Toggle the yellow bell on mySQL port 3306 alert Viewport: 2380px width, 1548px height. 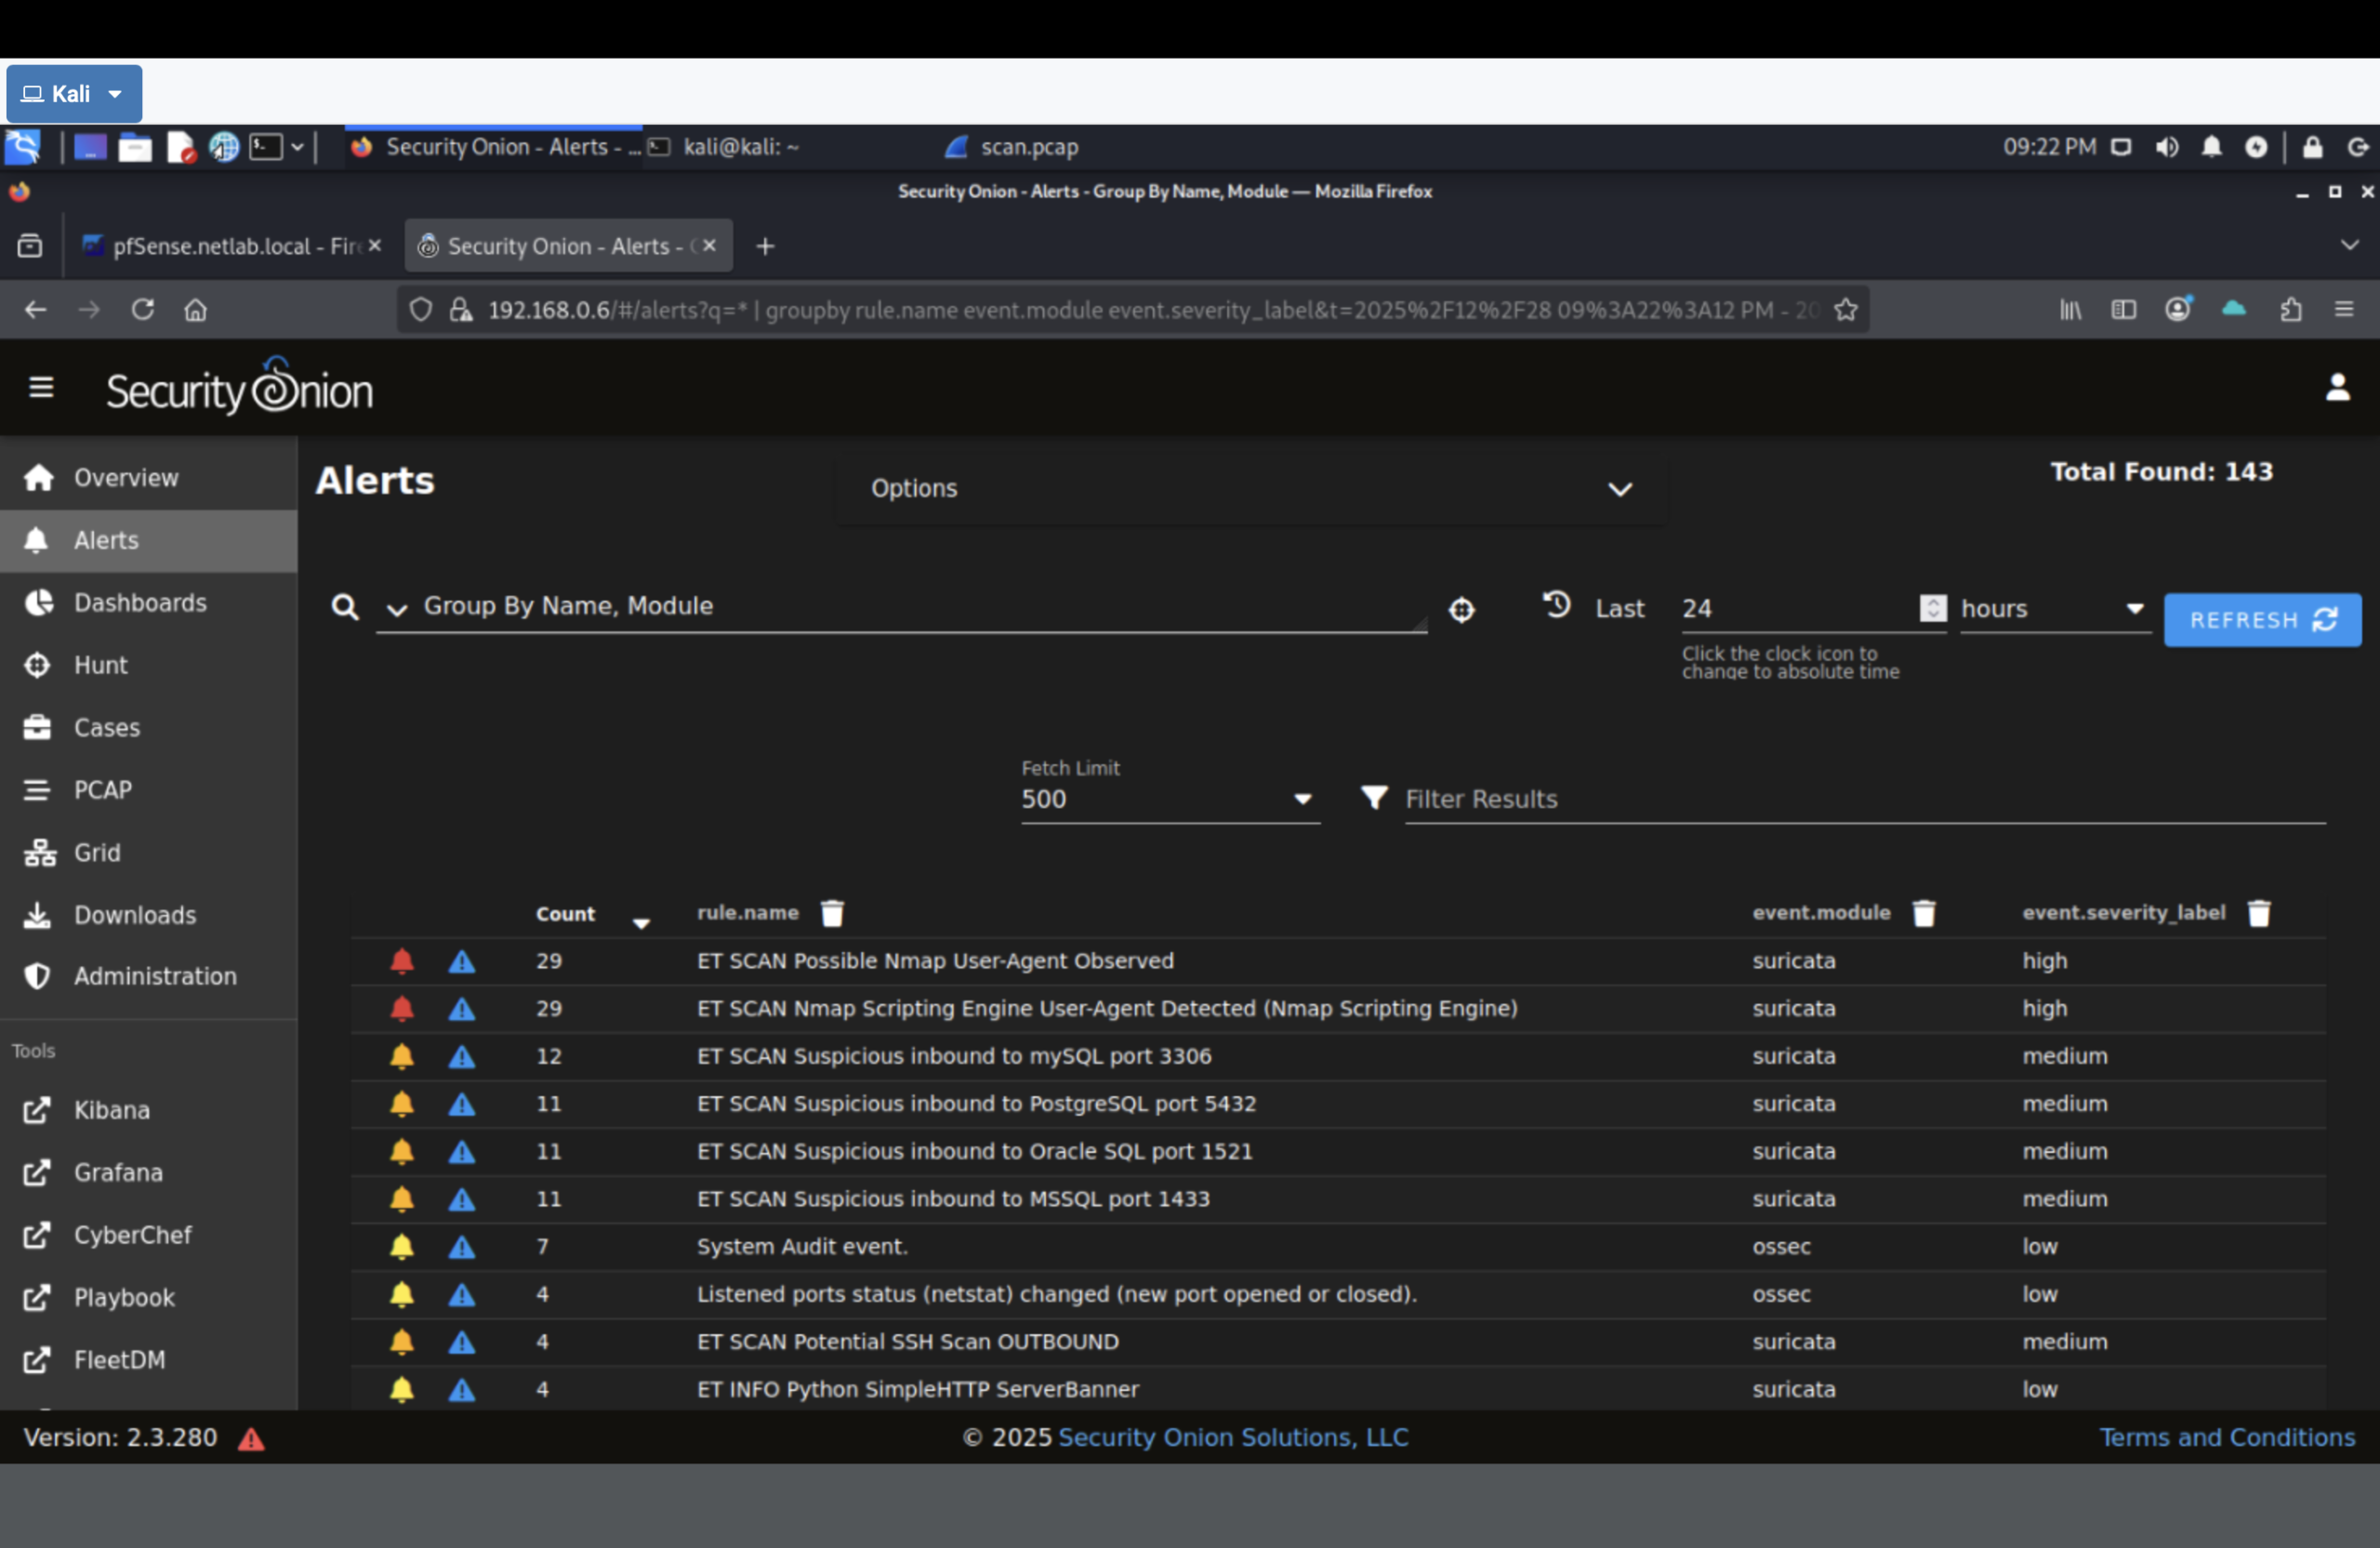(x=402, y=1057)
